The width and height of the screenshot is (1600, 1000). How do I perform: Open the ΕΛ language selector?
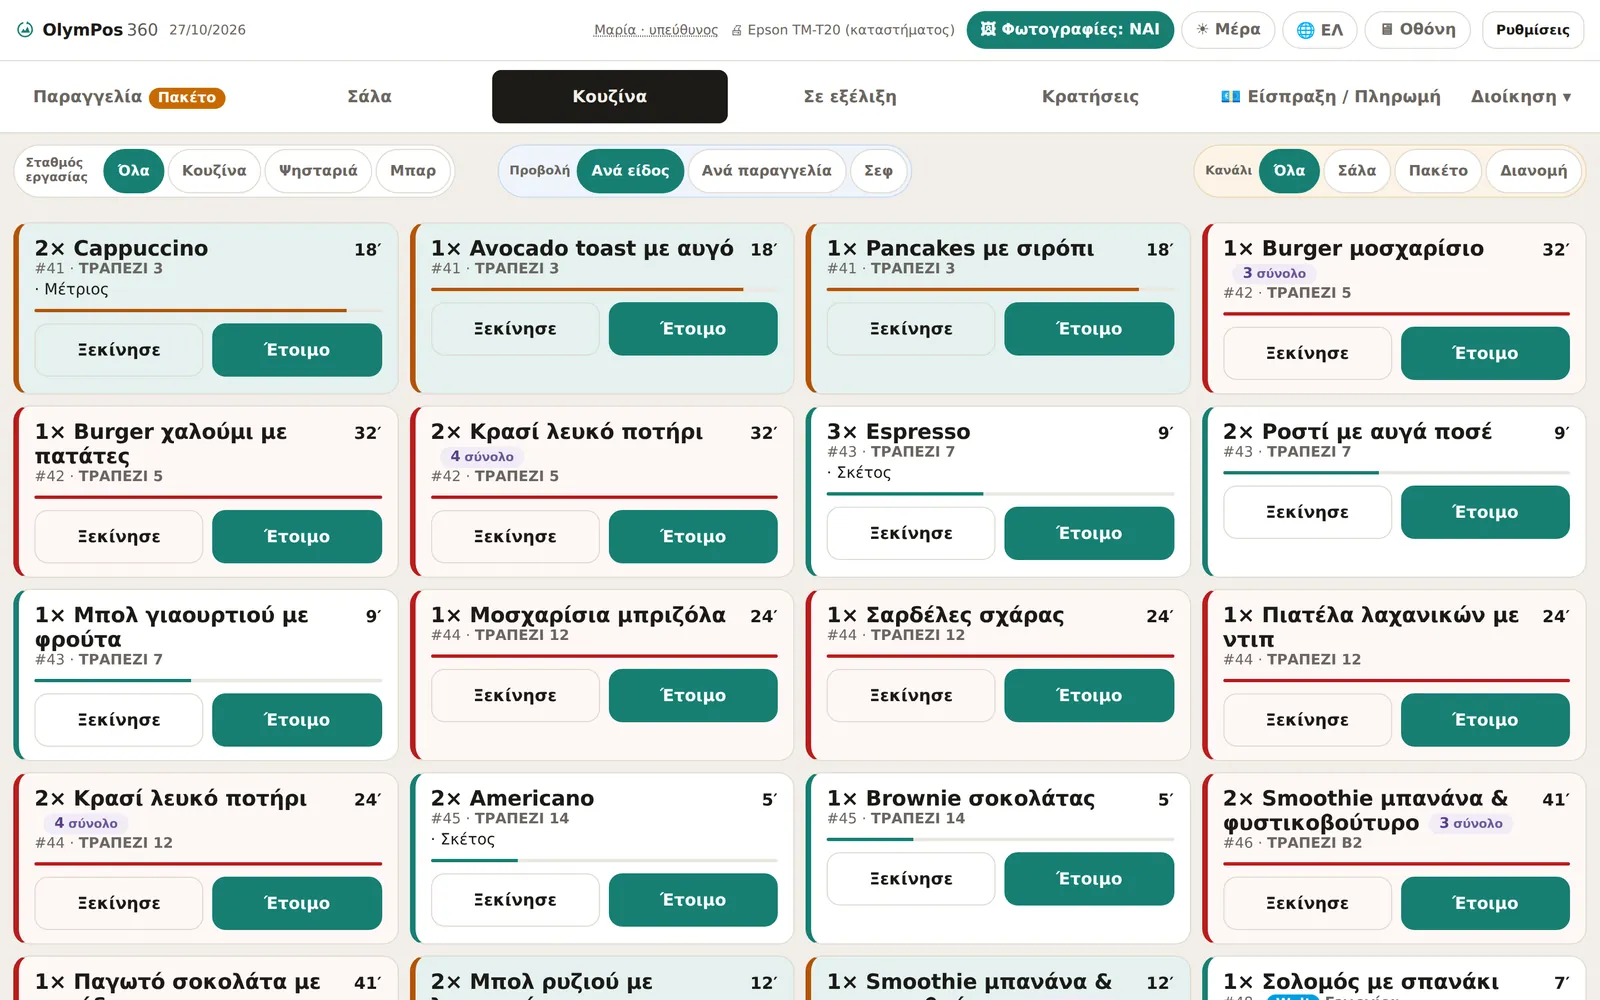(1320, 30)
